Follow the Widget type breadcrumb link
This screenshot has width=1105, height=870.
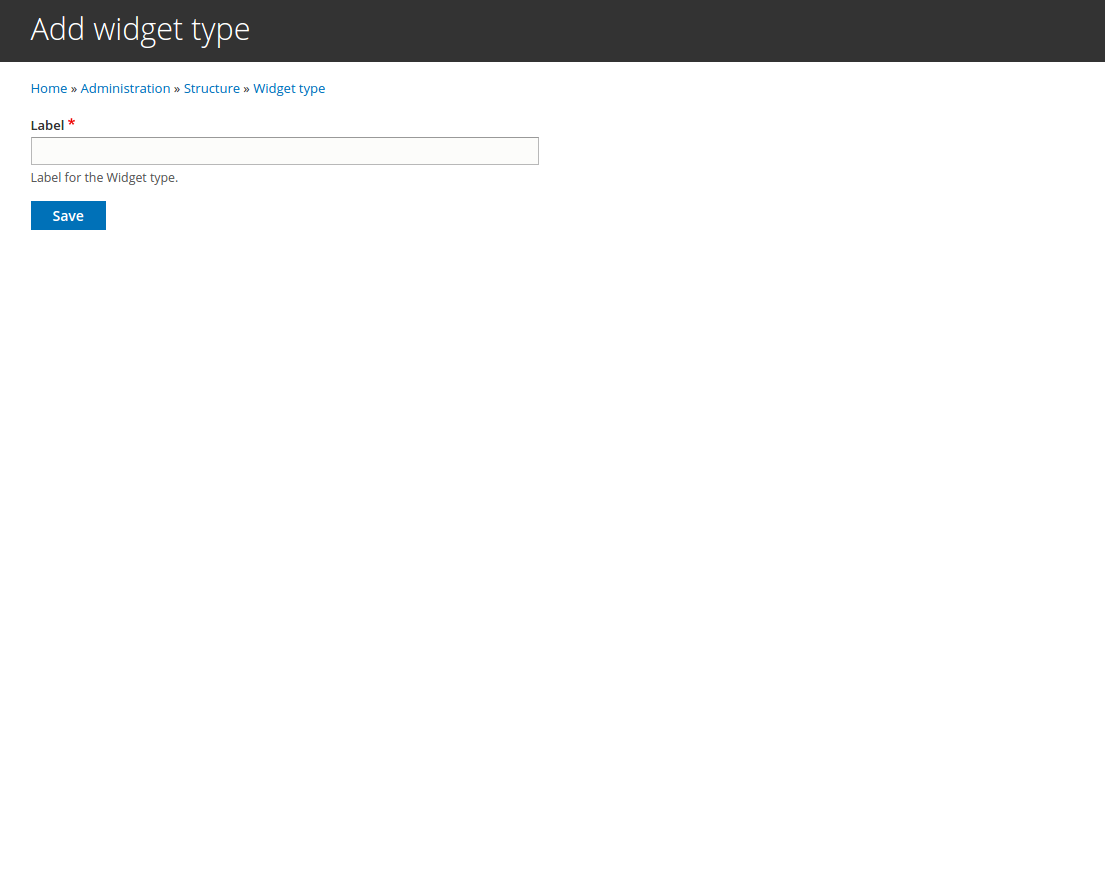point(289,89)
